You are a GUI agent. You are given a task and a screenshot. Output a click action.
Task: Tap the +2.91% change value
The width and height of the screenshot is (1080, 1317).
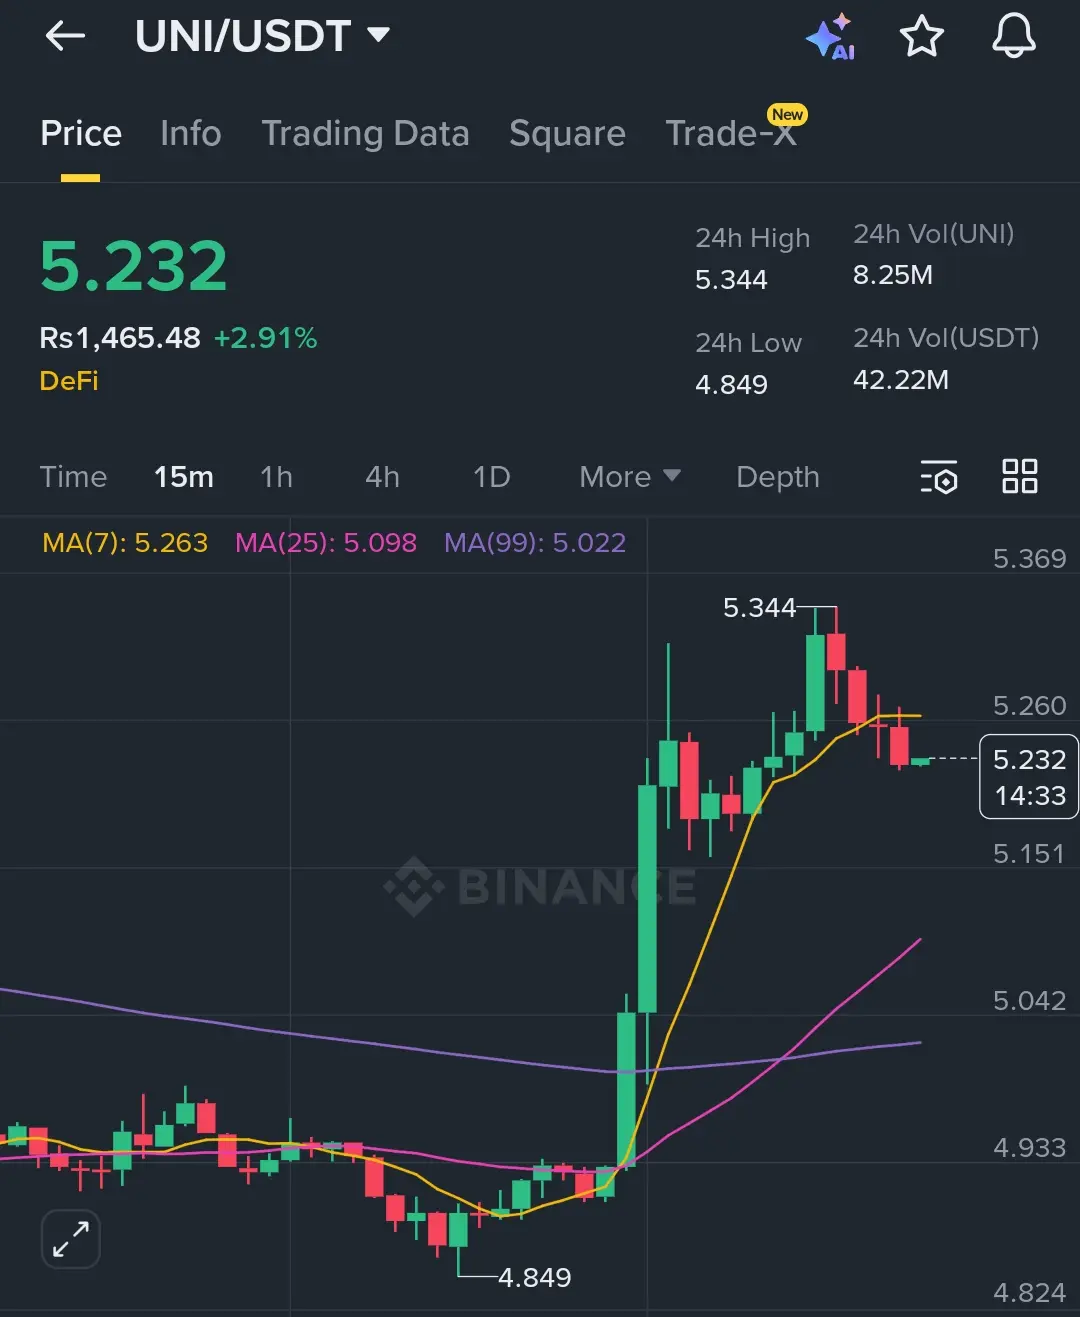point(265,338)
